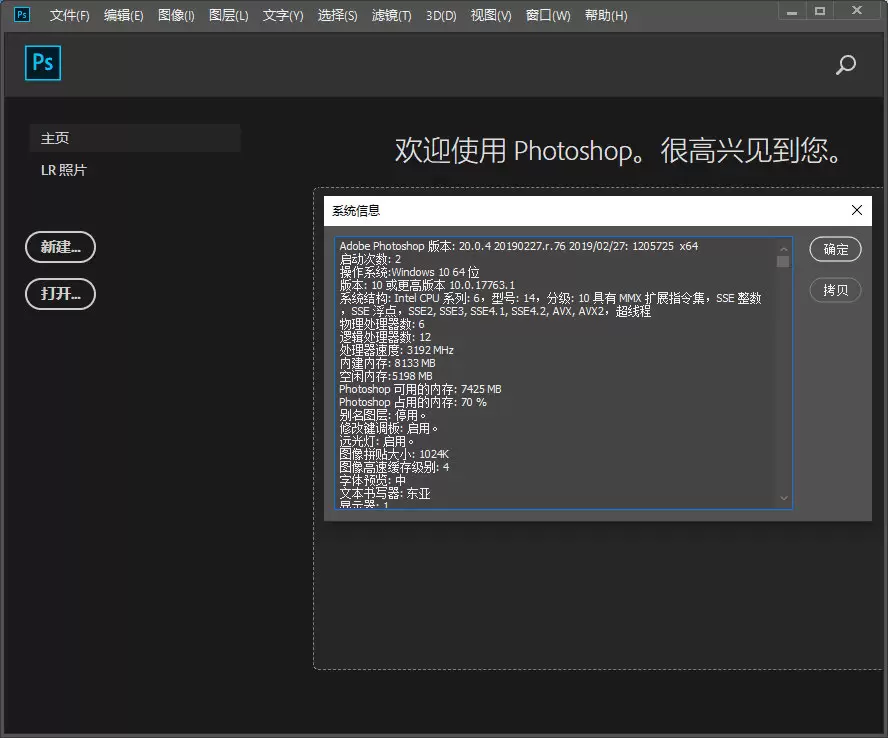
Task: Open the 滤镜(T) menu
Action: coord(391,15)
